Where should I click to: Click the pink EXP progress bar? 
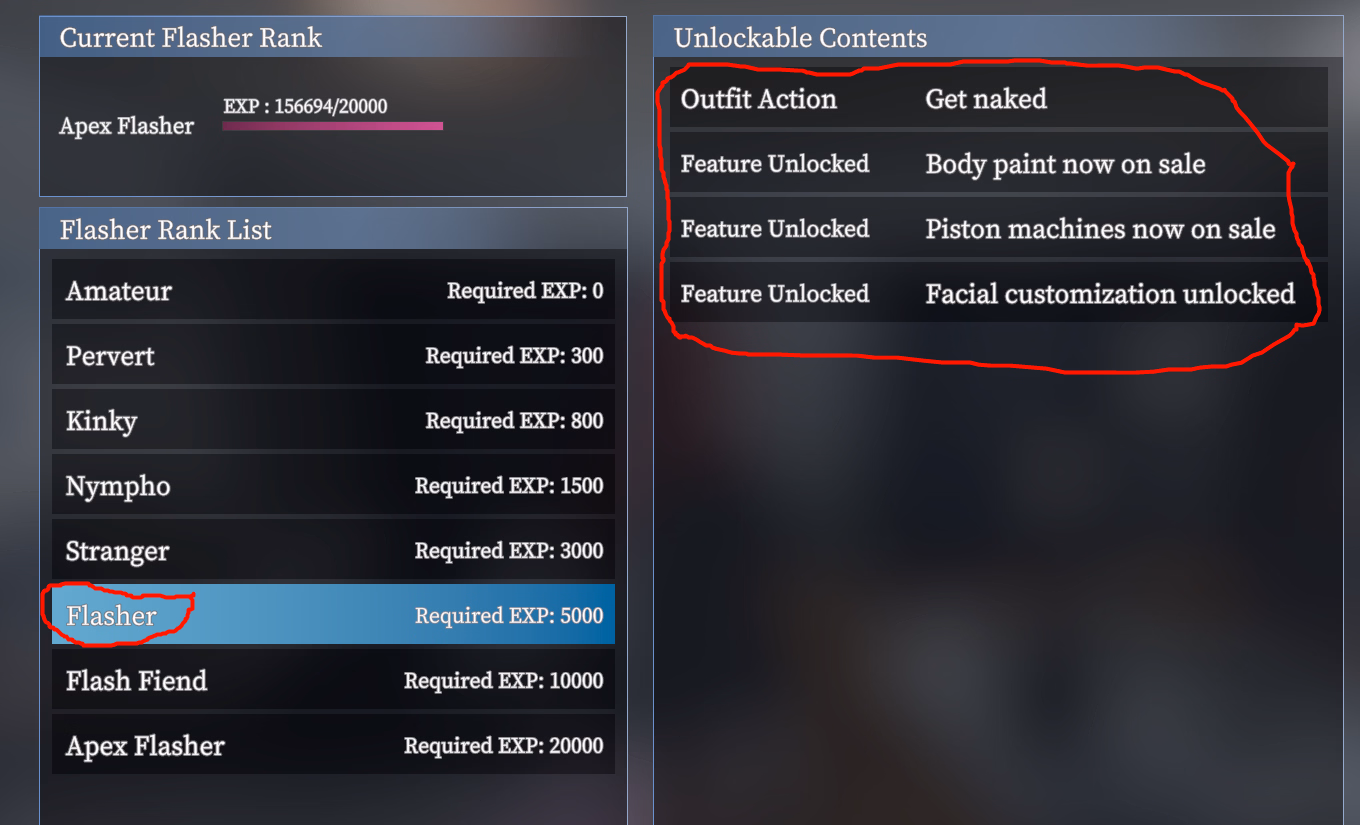pos(332,126)
